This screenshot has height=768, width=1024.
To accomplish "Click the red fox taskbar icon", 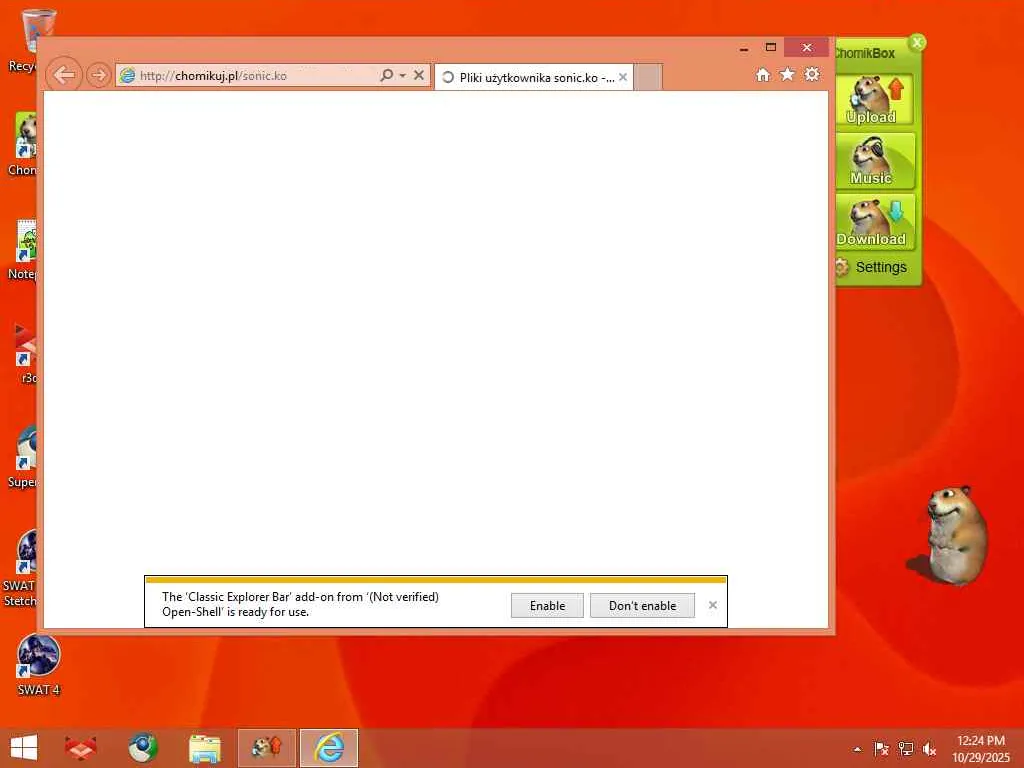I will (81, 748).
